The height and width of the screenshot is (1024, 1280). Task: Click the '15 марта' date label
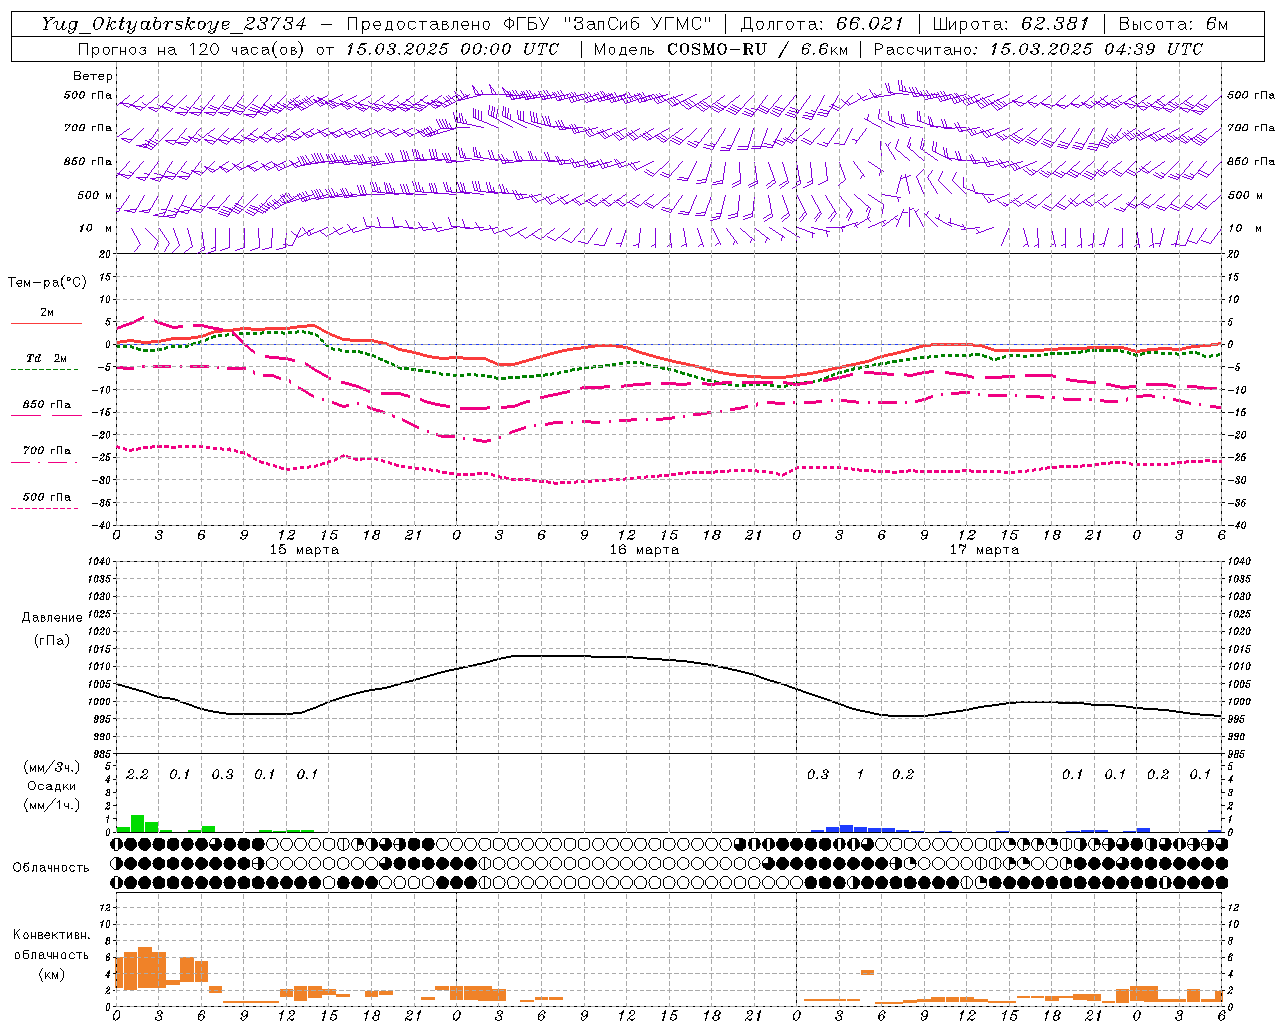click(x=304, y=549)
